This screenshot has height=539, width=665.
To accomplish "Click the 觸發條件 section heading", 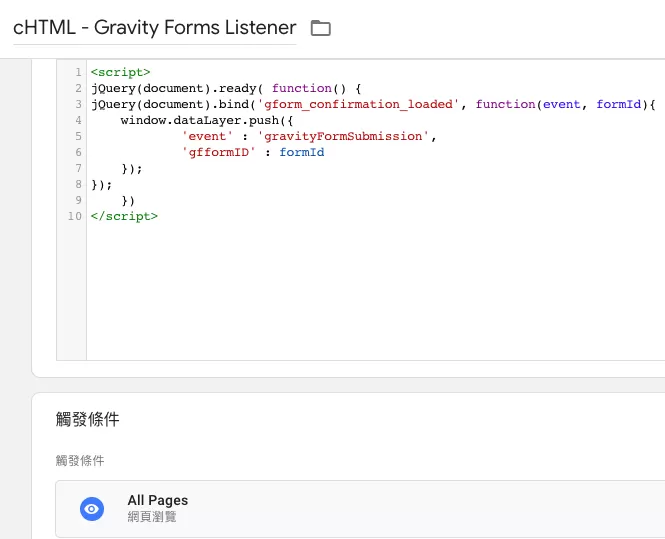I will tap(87, 419).
